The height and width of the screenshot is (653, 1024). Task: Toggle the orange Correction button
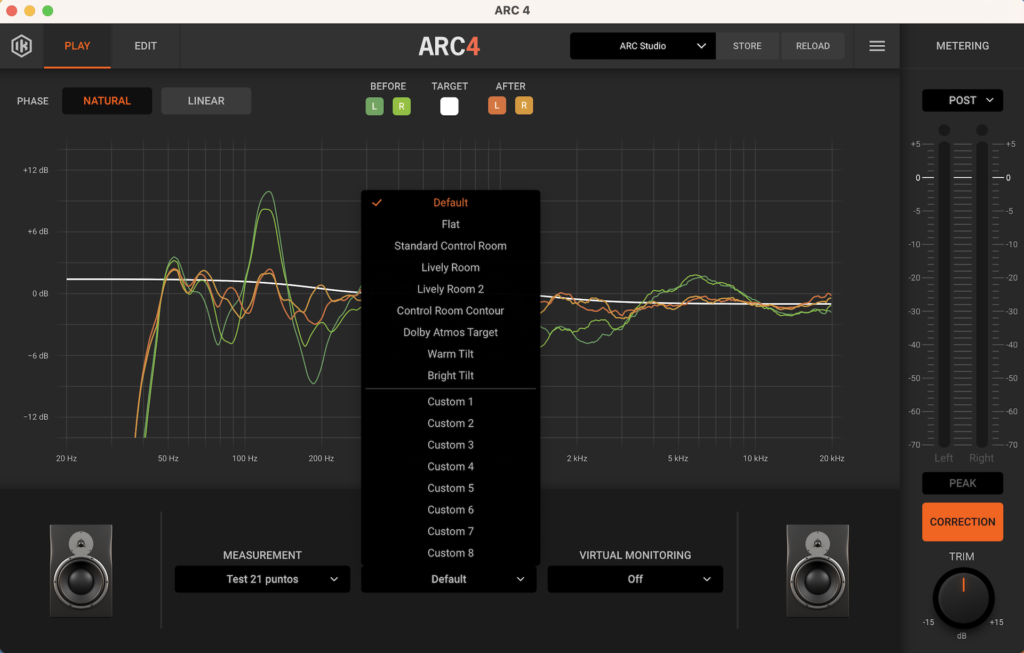tap(962, 522)
